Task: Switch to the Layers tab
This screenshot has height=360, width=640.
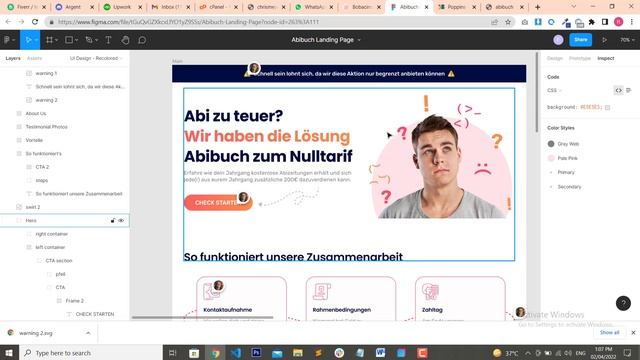Action: pos(13,58)
